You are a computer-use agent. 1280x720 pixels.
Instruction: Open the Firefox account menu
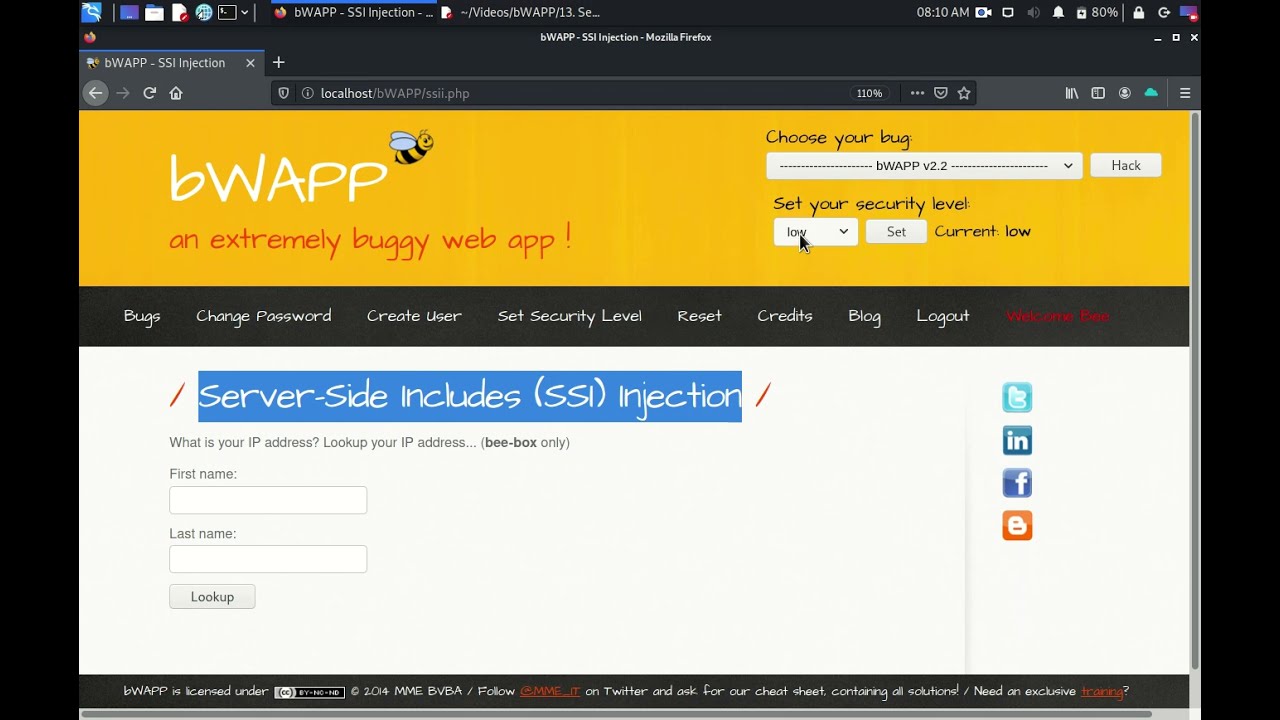tap(1125, 93)
